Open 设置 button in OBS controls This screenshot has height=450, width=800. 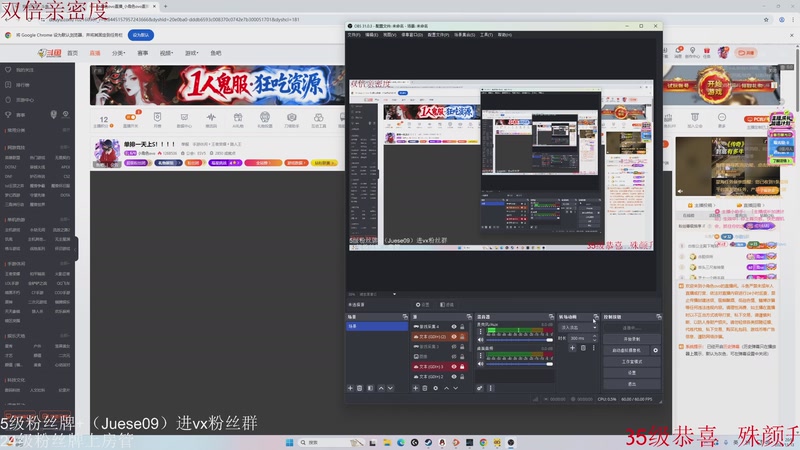click(x=632, y=373)
